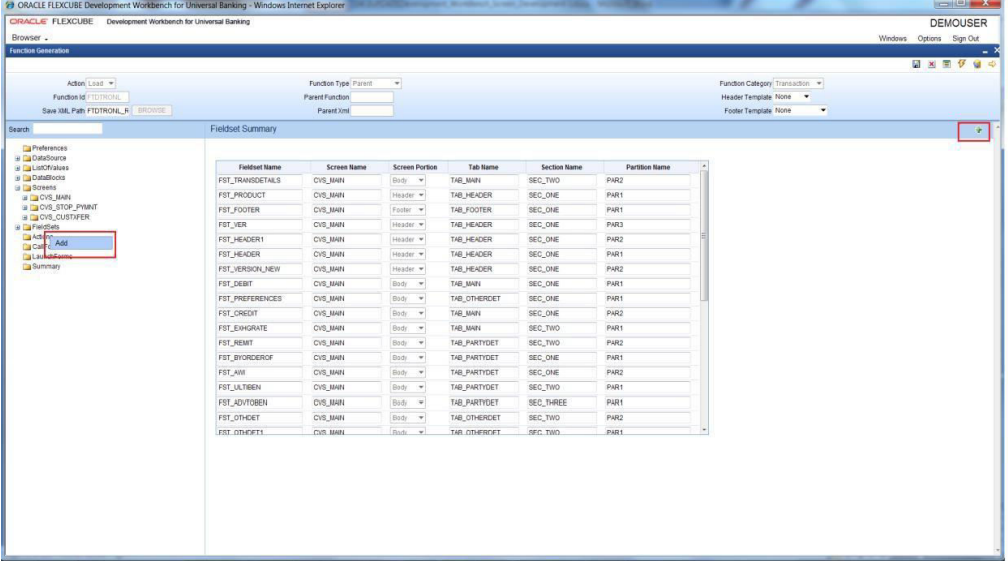This screenshot has width=1008, height=561.
Task: Click the Parent Xml input field
Action: pos(372,111)
